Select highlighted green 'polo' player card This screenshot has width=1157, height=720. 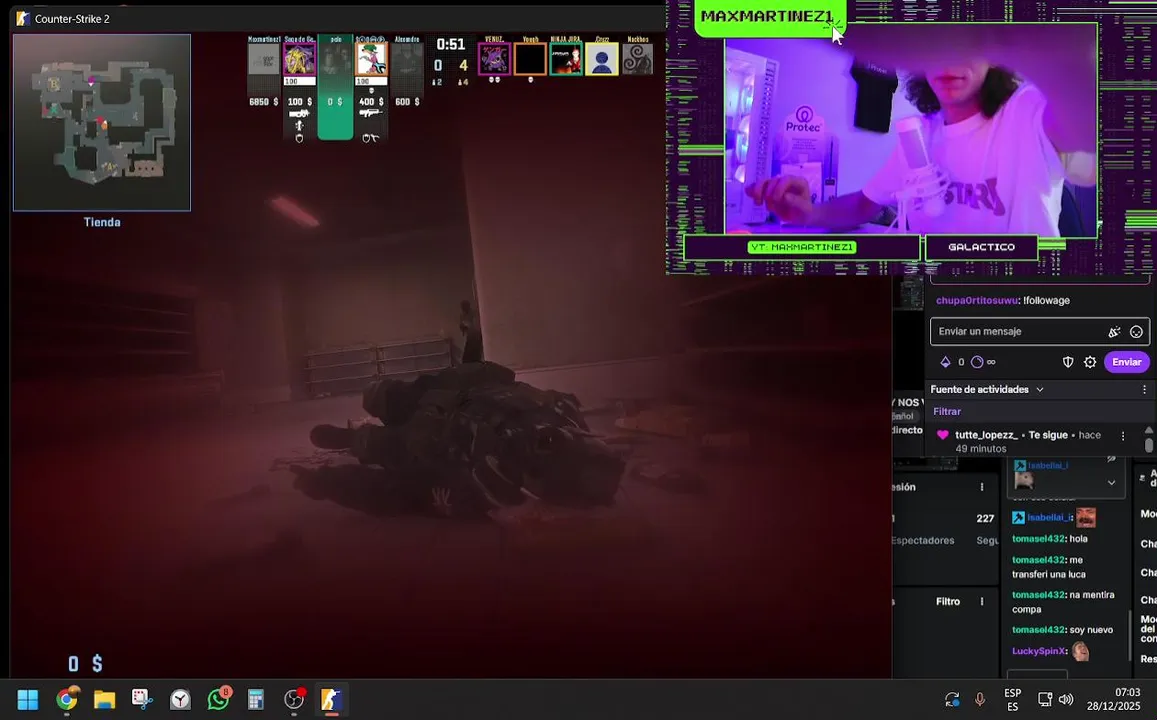click(x=335, y=86)
